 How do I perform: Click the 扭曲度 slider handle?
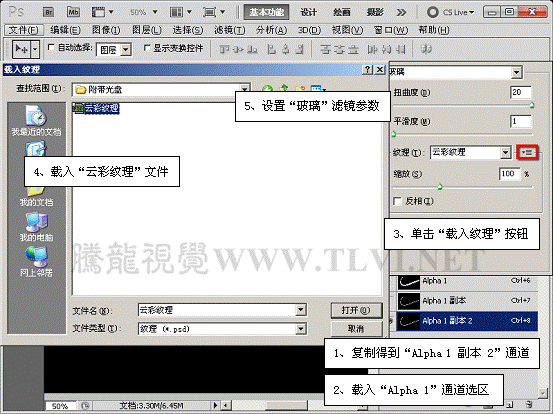tap(532, 105)
